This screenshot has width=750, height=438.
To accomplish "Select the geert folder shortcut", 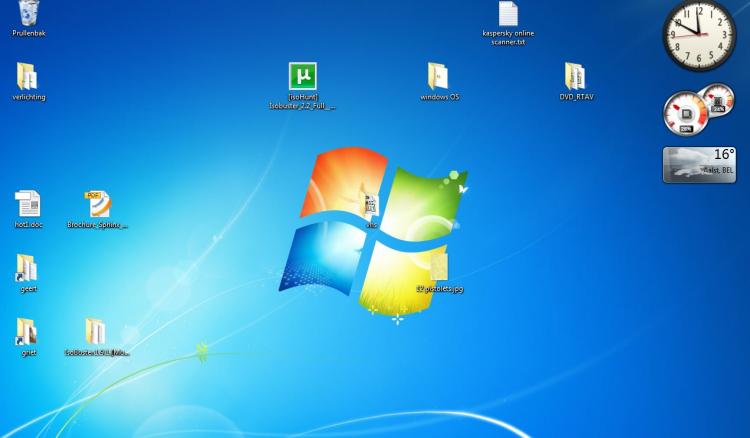I will pyautogui.click(x=27, y=268).
